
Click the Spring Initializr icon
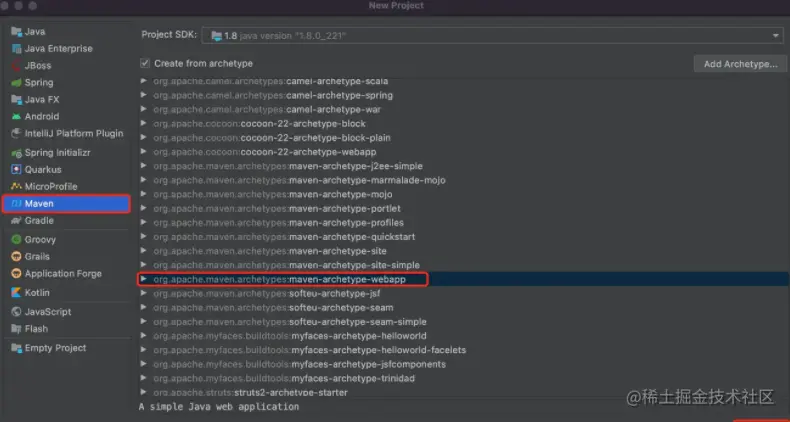(16, 153)
